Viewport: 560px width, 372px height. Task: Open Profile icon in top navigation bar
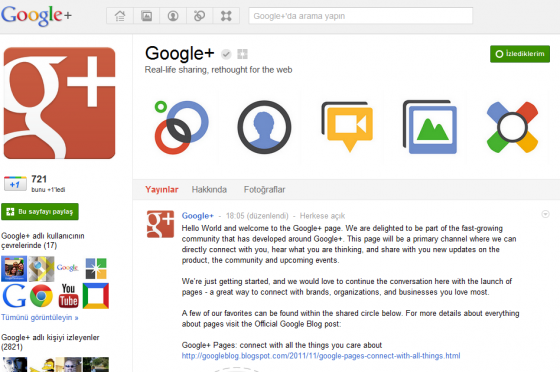tap(173, 16)
